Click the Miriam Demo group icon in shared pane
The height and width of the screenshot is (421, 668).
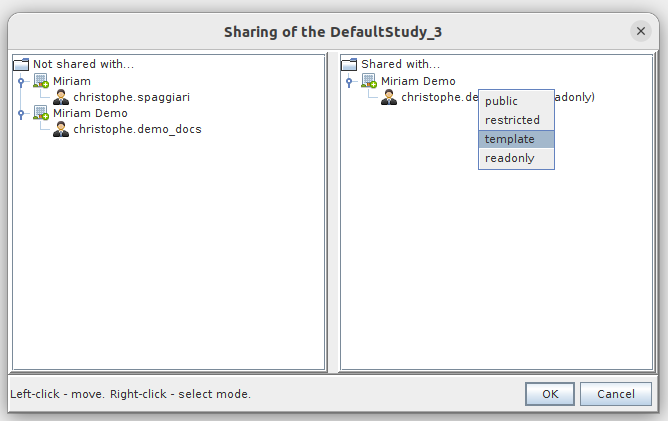[x=369, y=81]
